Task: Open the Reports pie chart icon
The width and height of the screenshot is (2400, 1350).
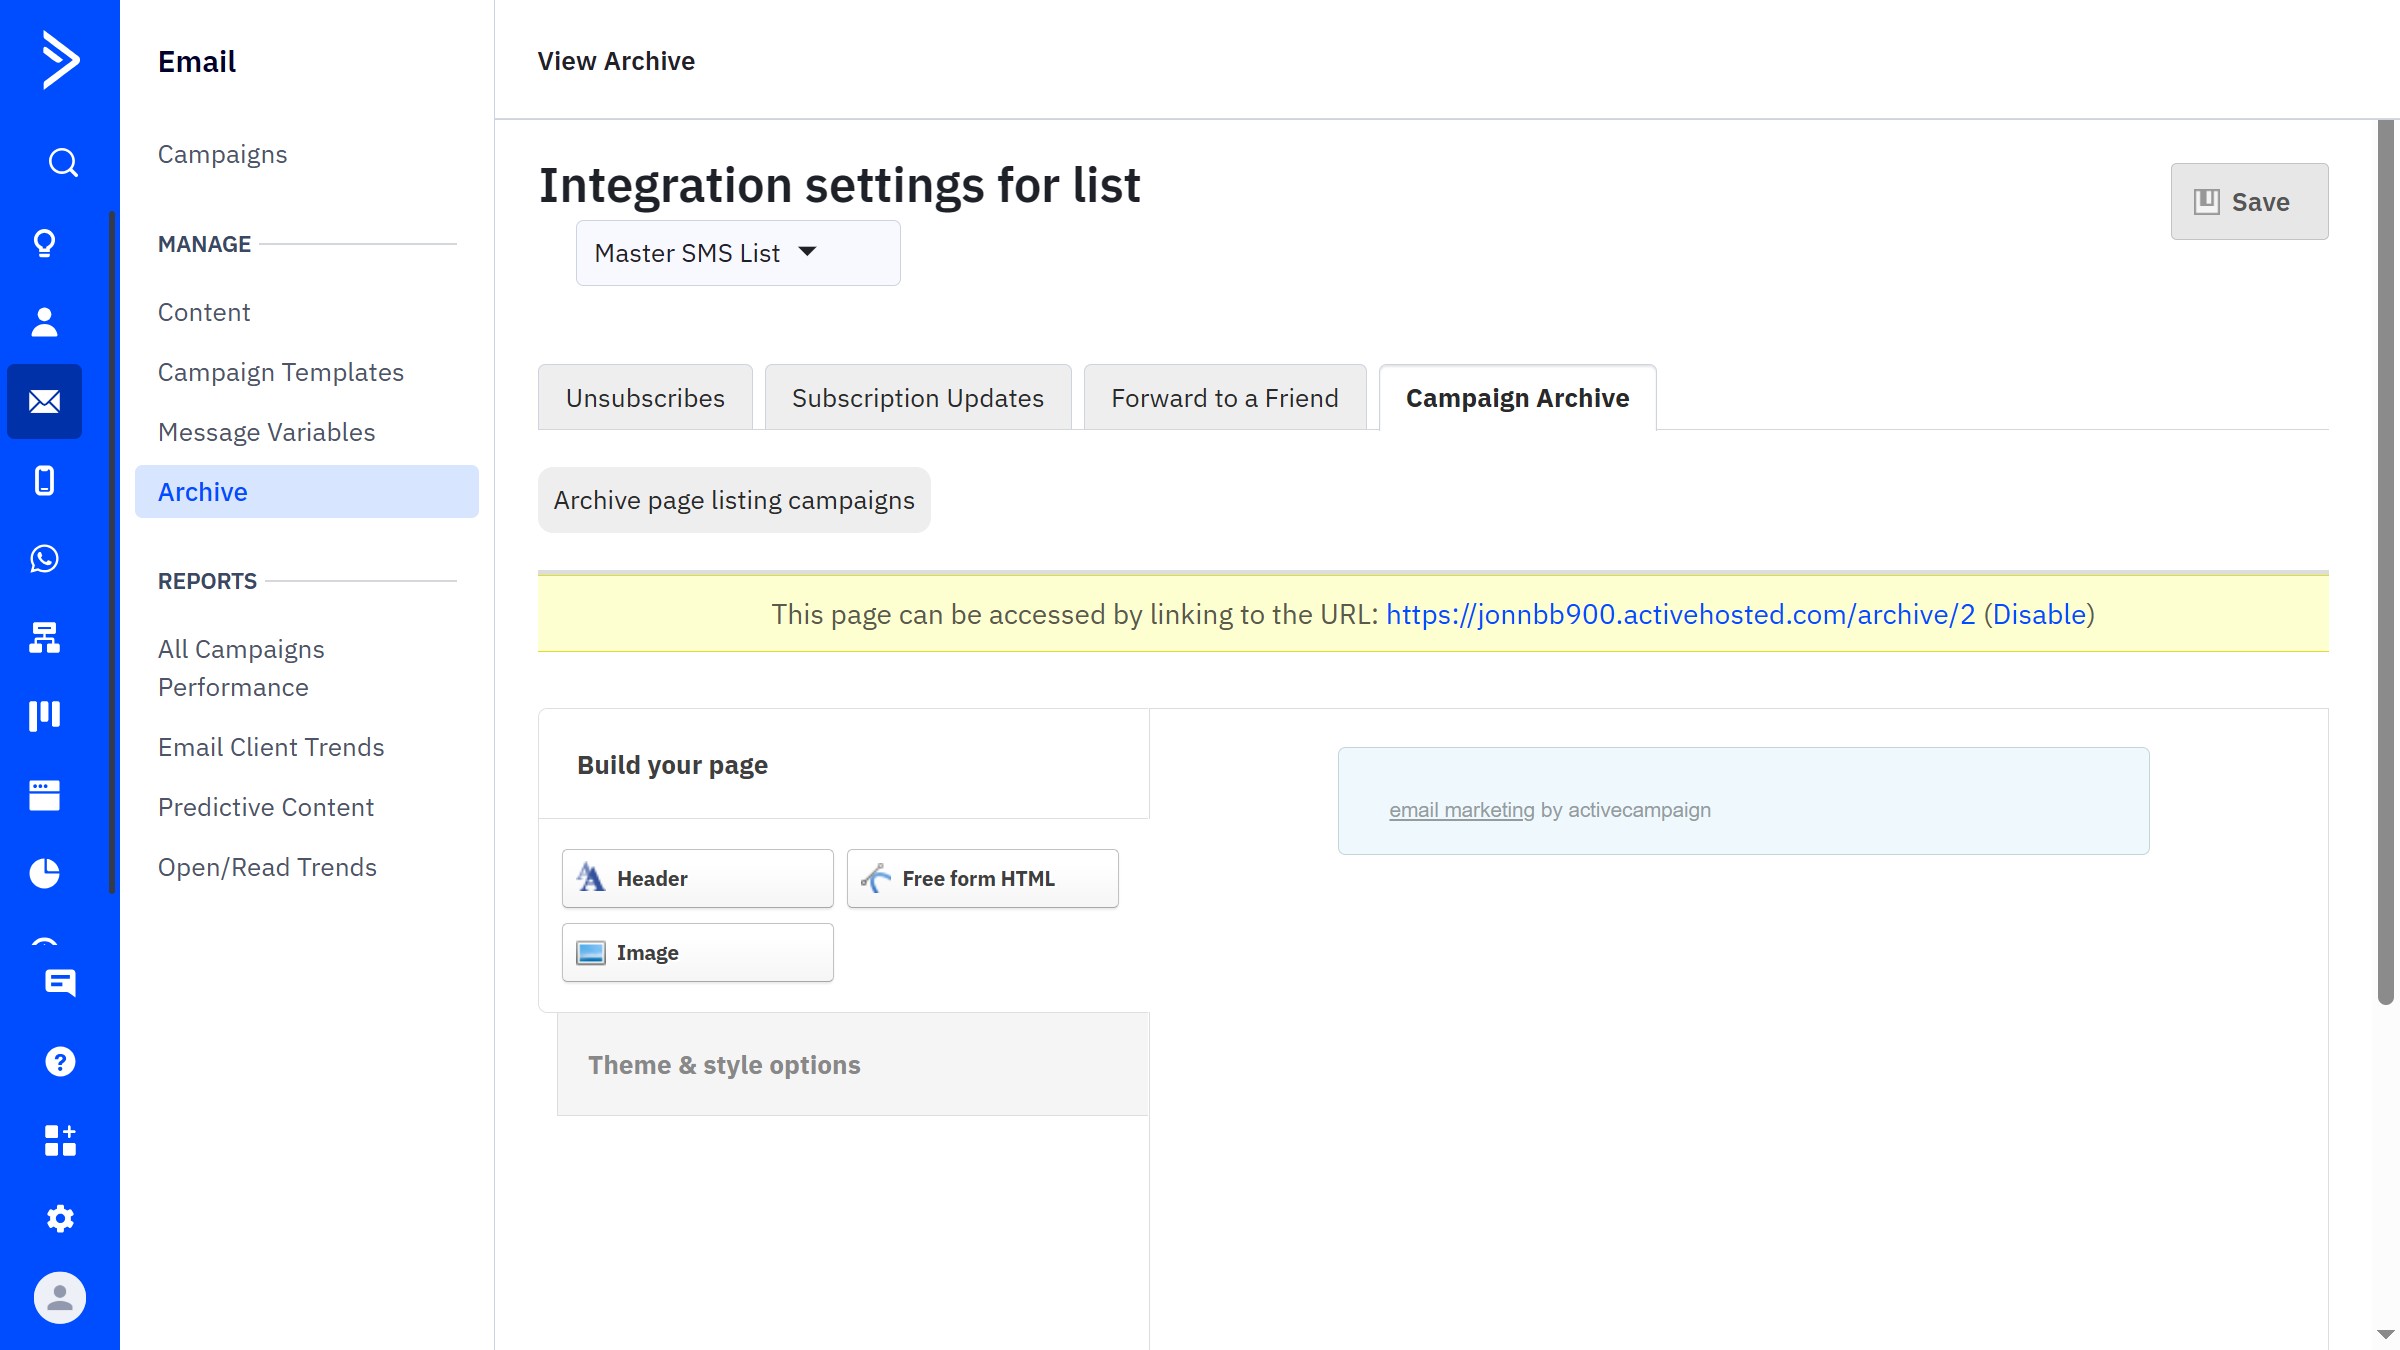Action: coord(44,873)
